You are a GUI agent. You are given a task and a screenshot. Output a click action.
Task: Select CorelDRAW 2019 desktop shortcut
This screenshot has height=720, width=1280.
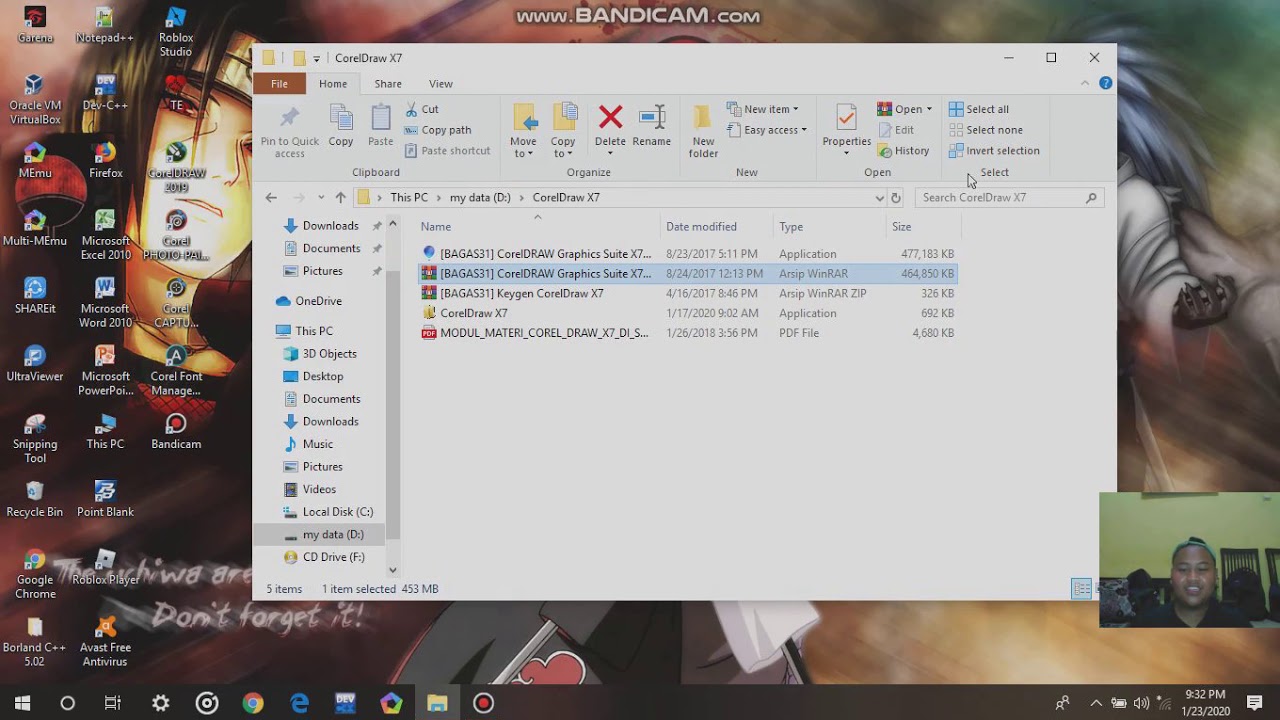[176, 167]
